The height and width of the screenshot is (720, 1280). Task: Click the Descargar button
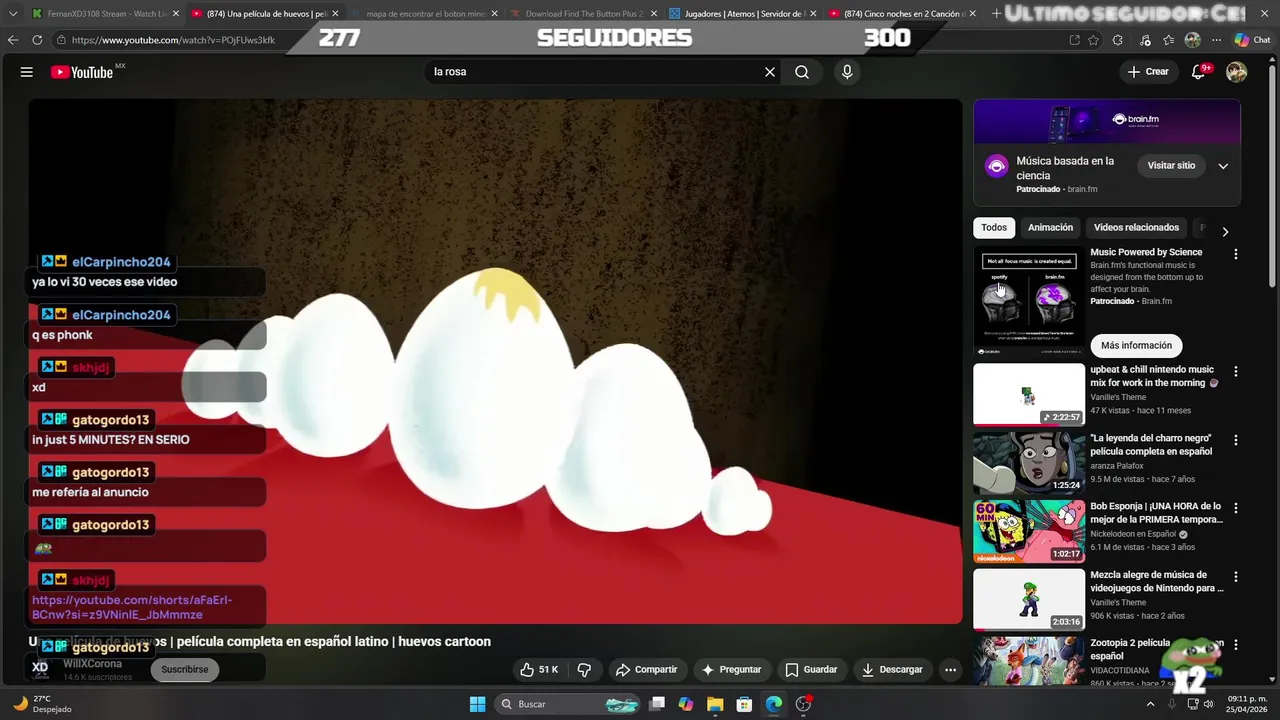(x=892, y=669)
